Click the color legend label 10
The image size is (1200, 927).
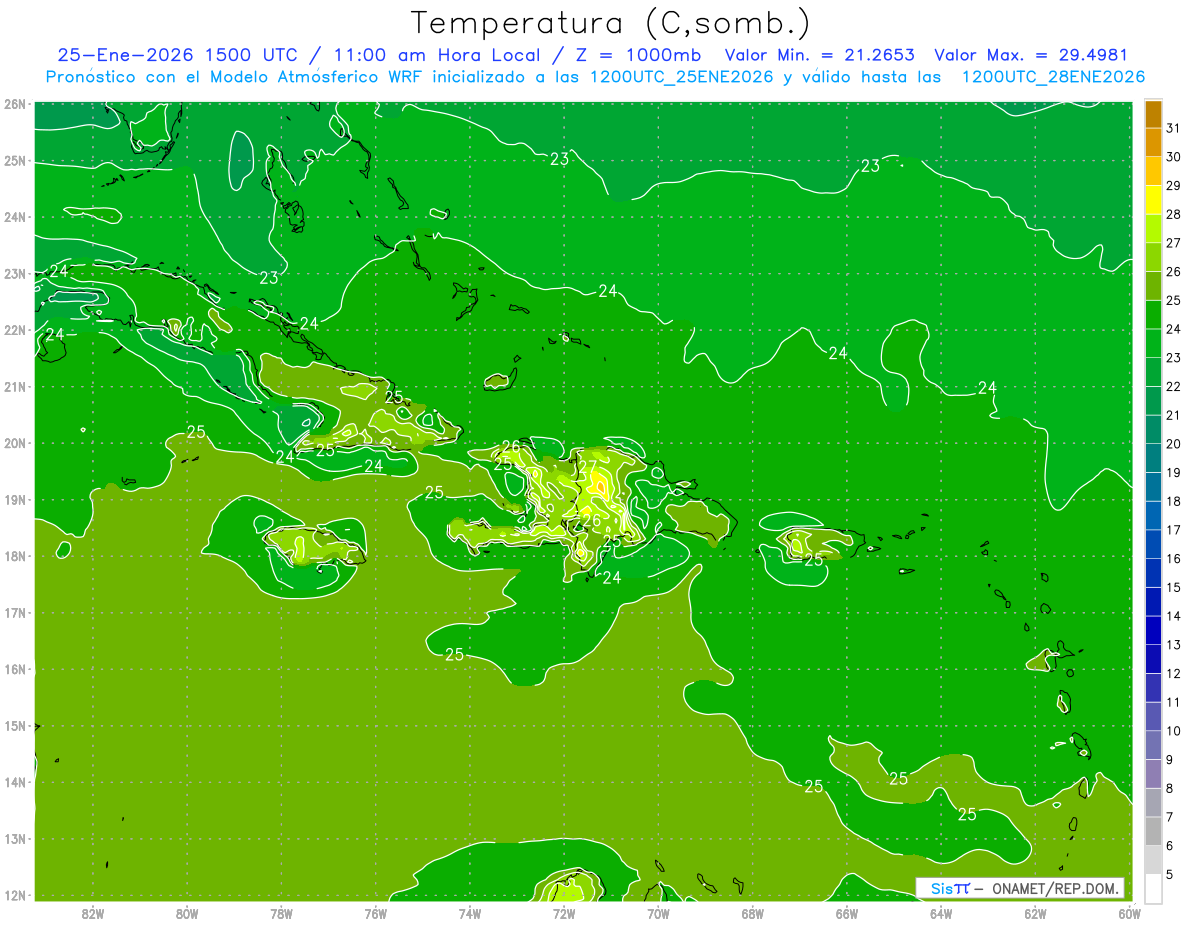point(1173,731)
